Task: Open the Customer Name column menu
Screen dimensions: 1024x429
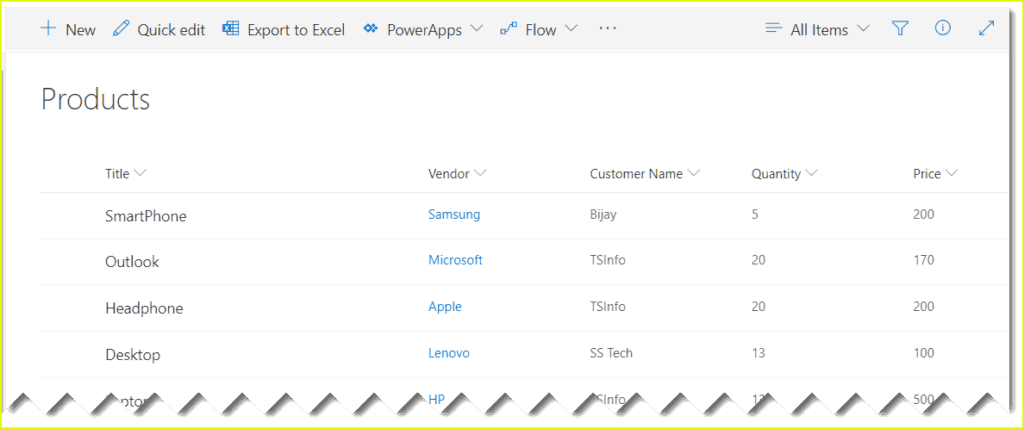Action: click(x=645, y=174)
